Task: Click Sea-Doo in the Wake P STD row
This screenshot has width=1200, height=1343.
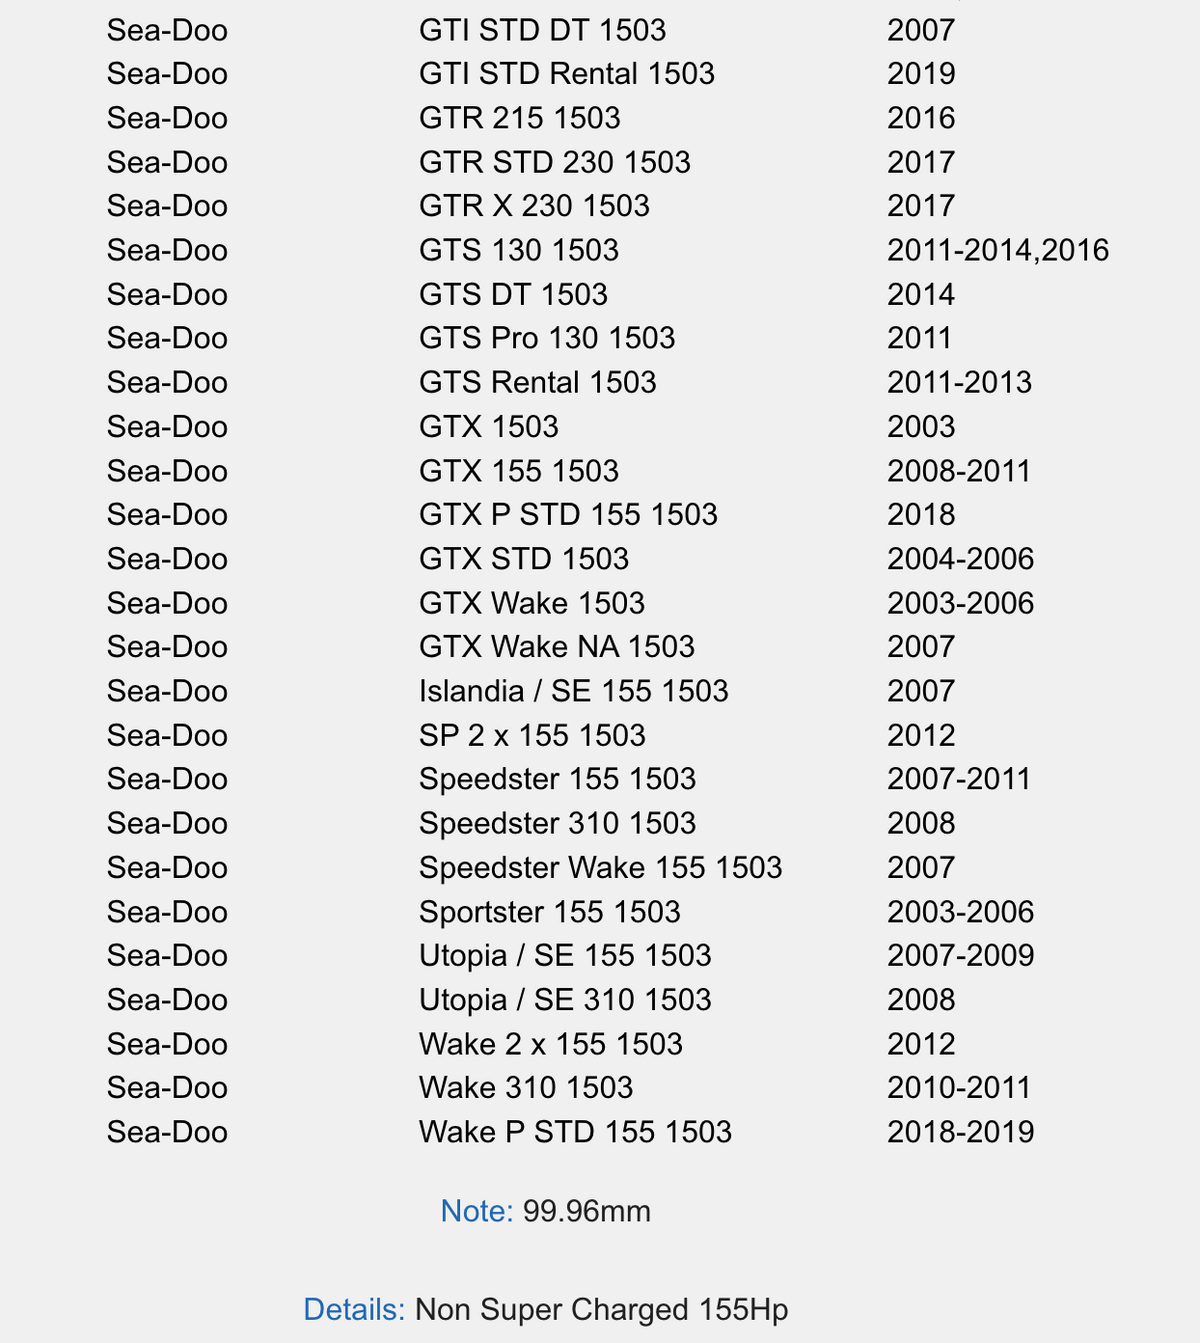Action: click(167, 1132)
